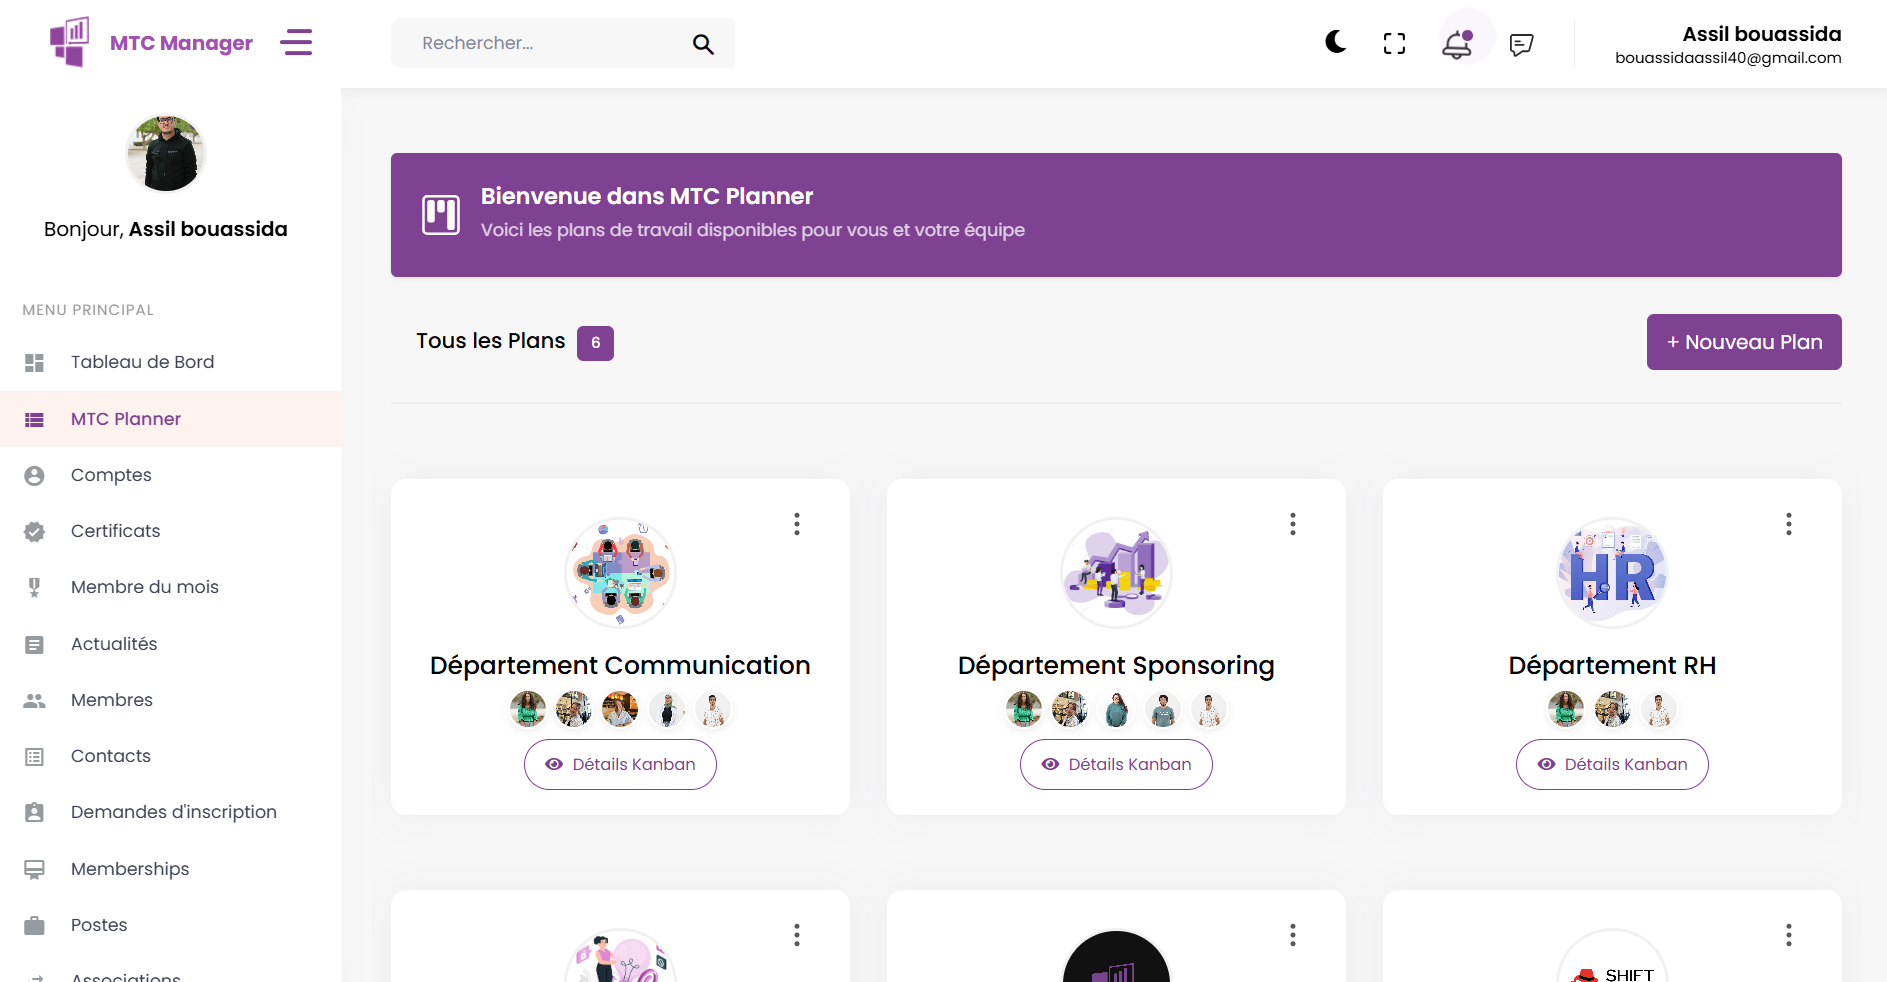Toggle dark mode moon icon
This screenshot has height=982, width=1887.
pyautogui.click(x=1336, y=42)
